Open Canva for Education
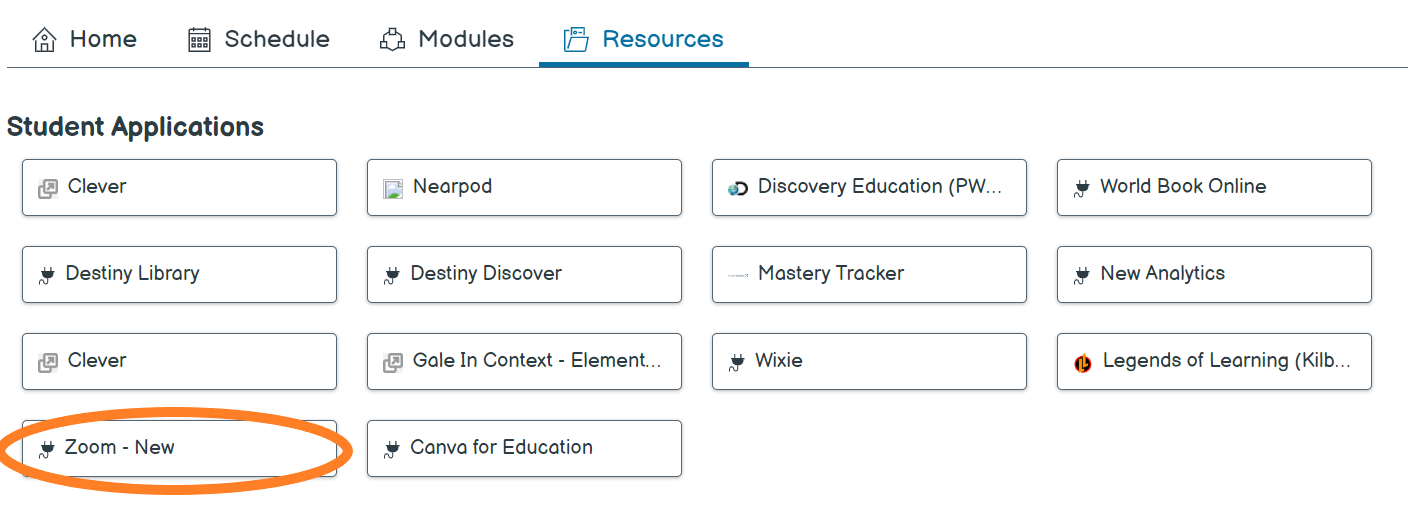This screenshot has width=1408, height=509. (x=524, y=448)
